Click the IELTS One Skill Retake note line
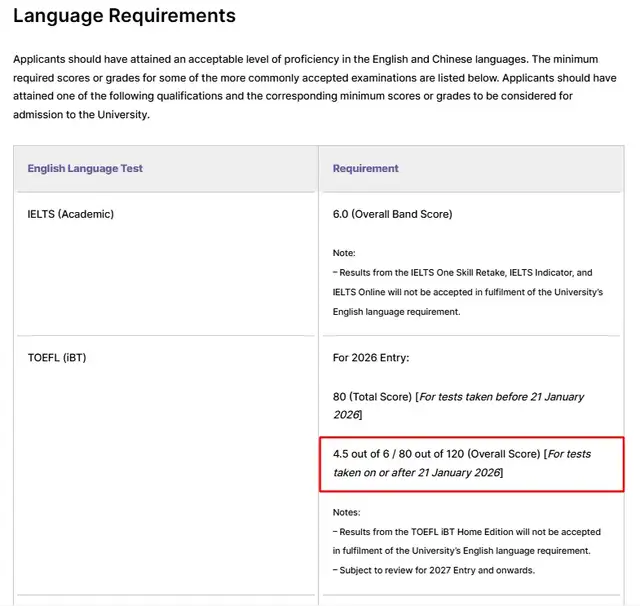 coord(462,272)
